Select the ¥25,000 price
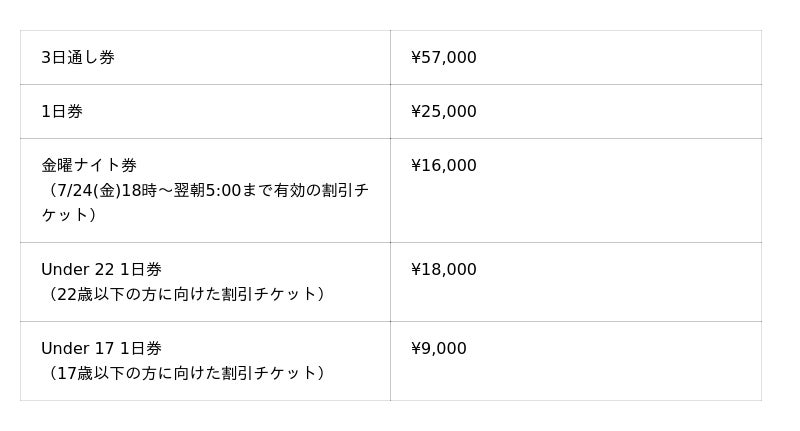The width and height of the screenshot is (800, 431). 443,112
